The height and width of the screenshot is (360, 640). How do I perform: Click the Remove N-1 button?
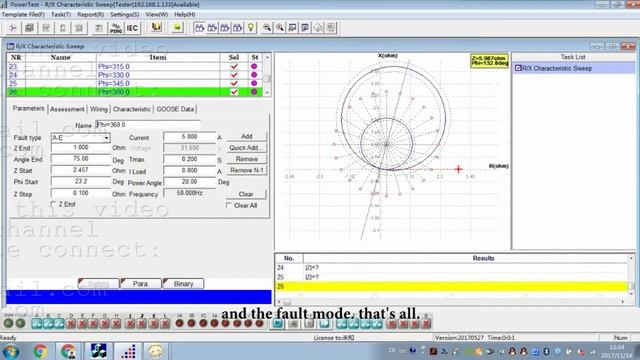pos(247,170)
